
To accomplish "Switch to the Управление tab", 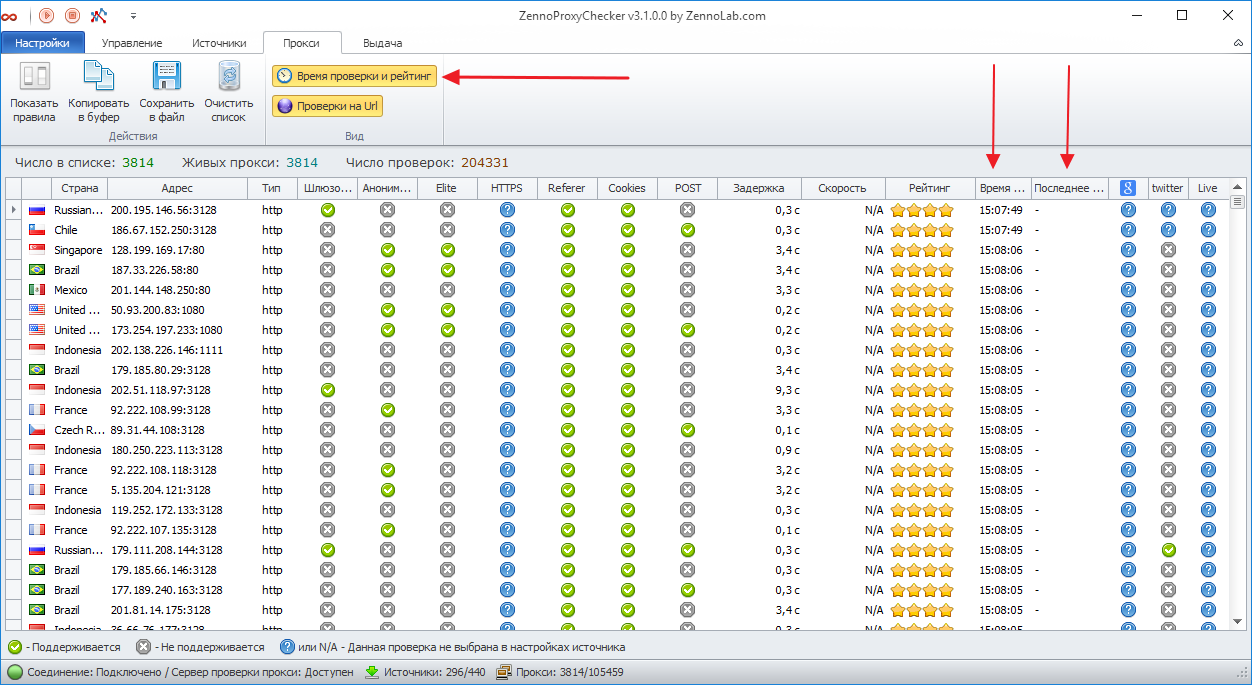I will coord(132,43).
